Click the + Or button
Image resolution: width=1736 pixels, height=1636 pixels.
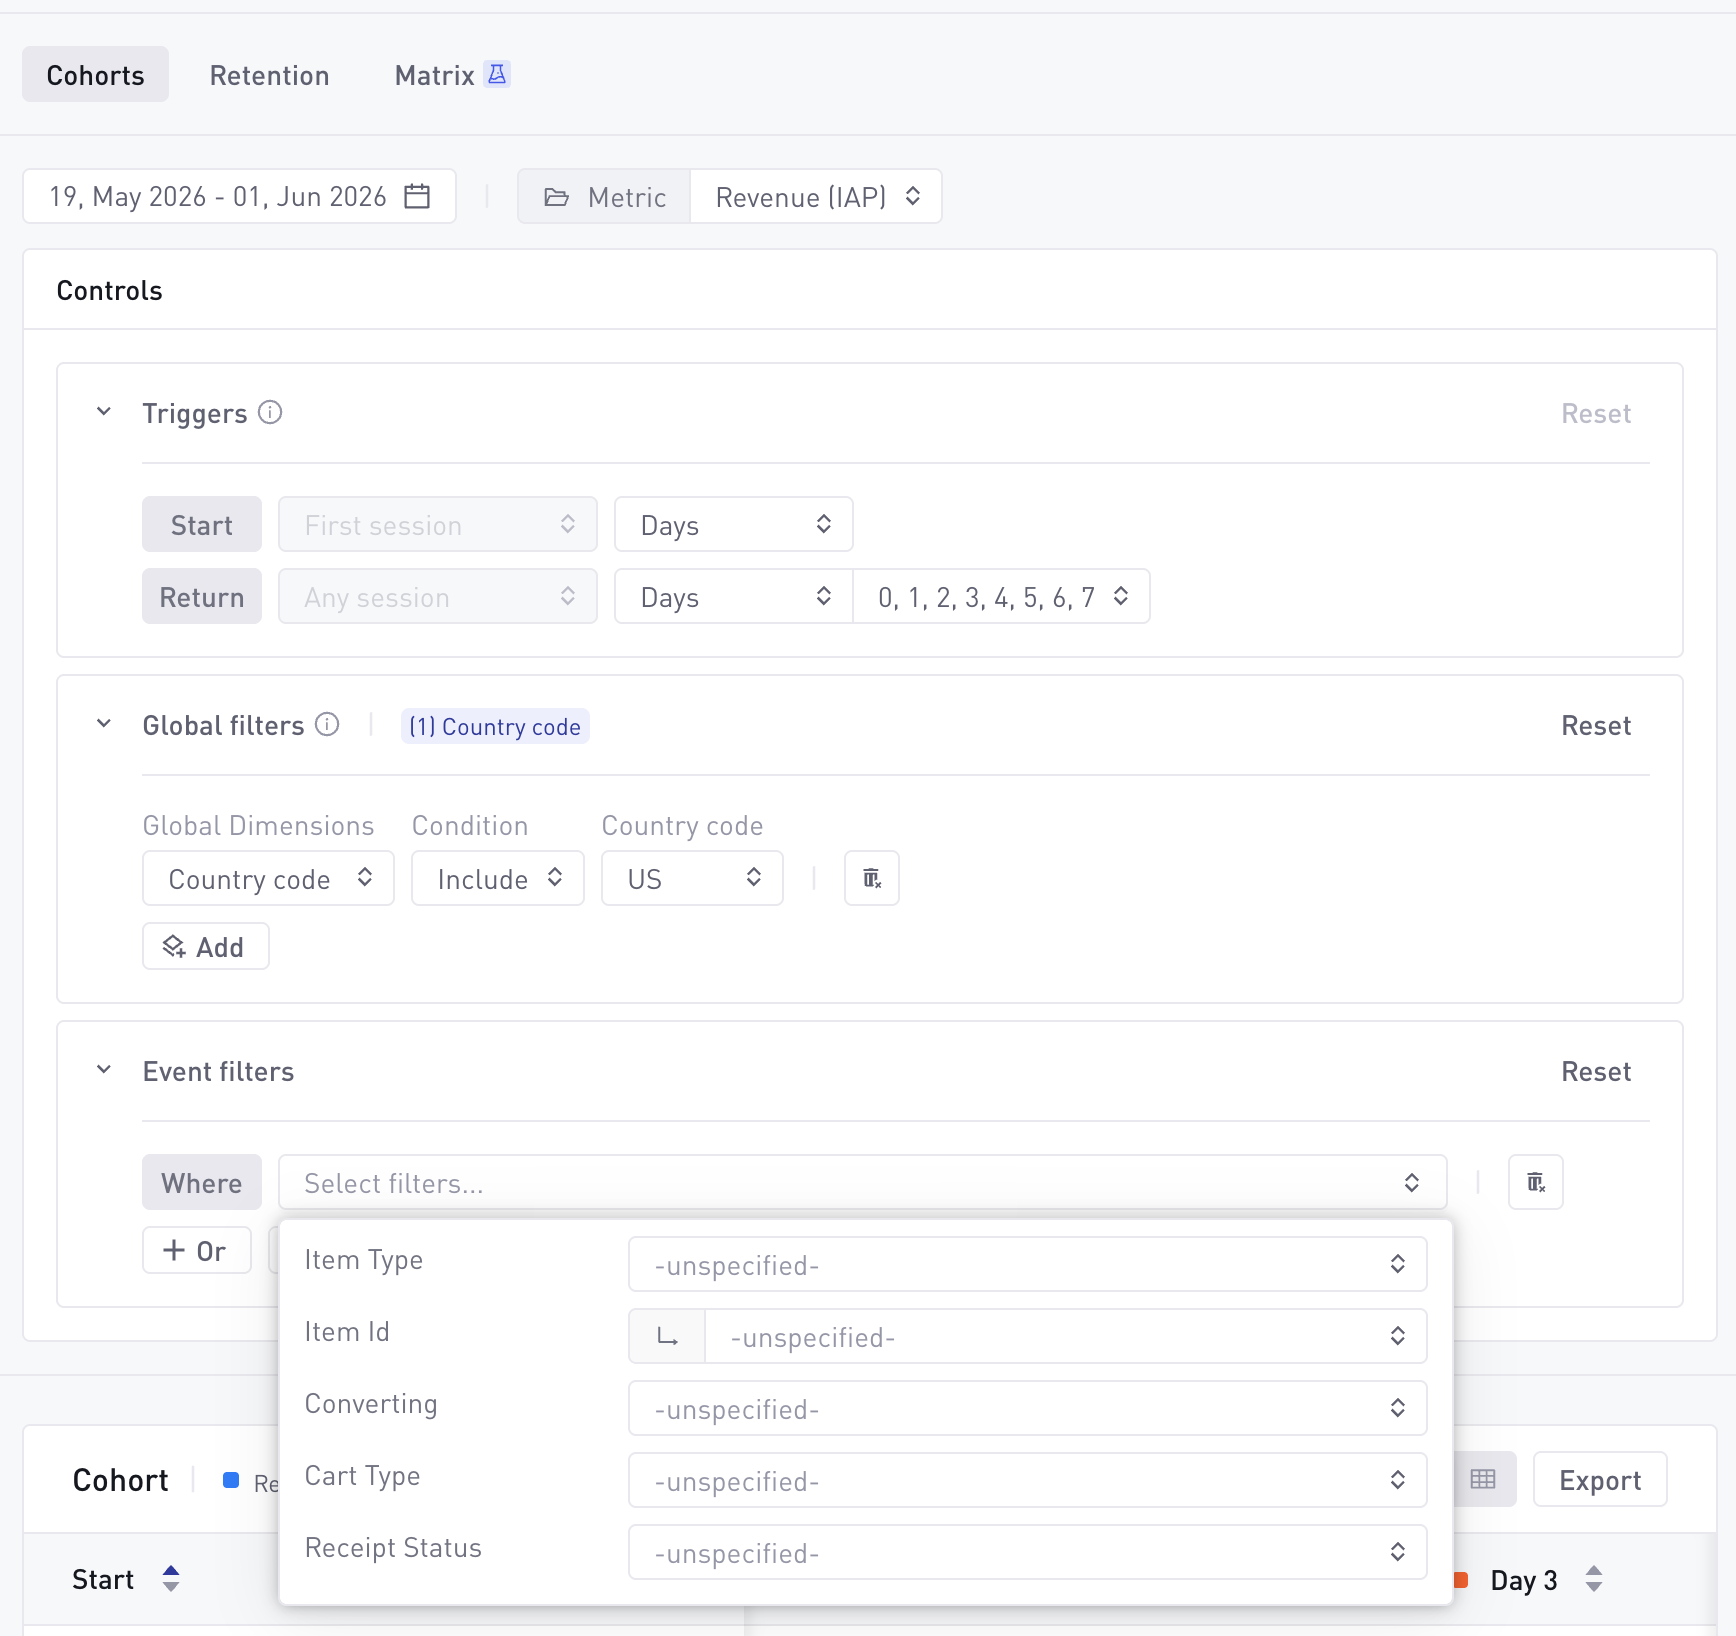point(196,1250)
